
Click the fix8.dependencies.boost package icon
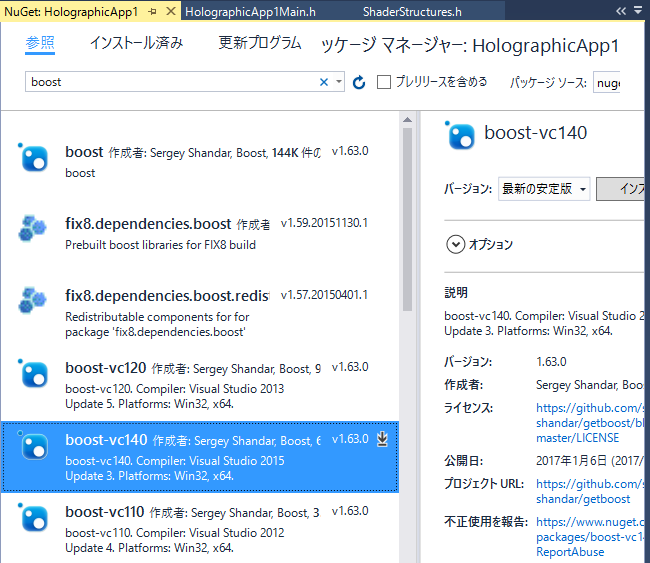pyautogui.click(x=33, y=228)
